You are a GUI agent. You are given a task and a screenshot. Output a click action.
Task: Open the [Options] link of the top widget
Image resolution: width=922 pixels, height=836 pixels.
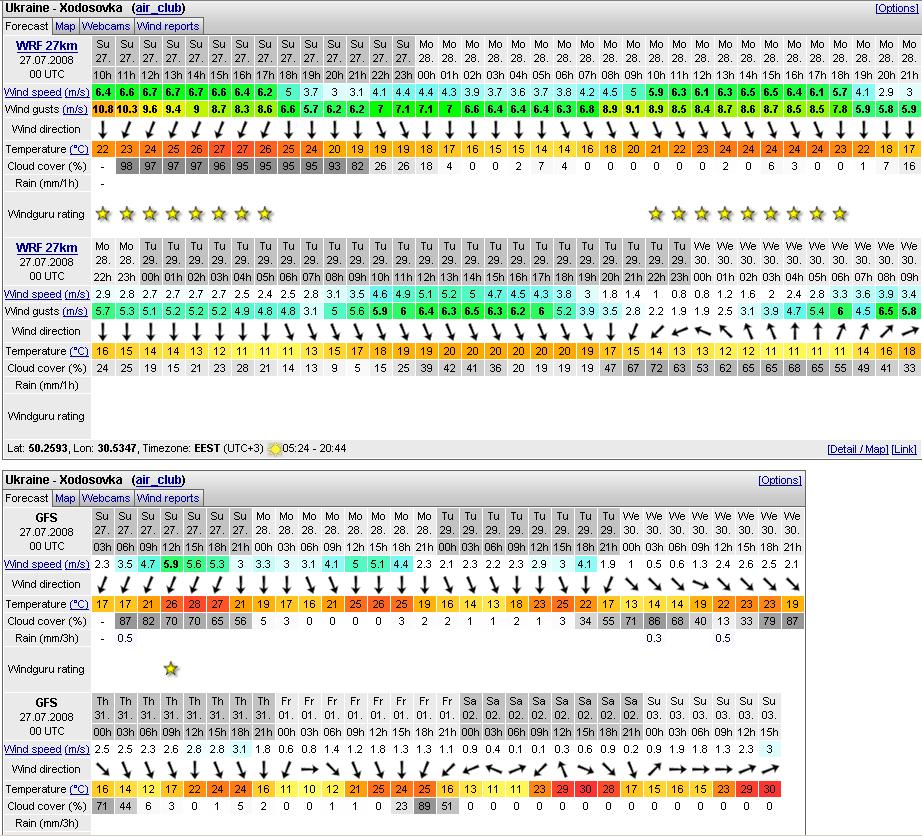896,8
